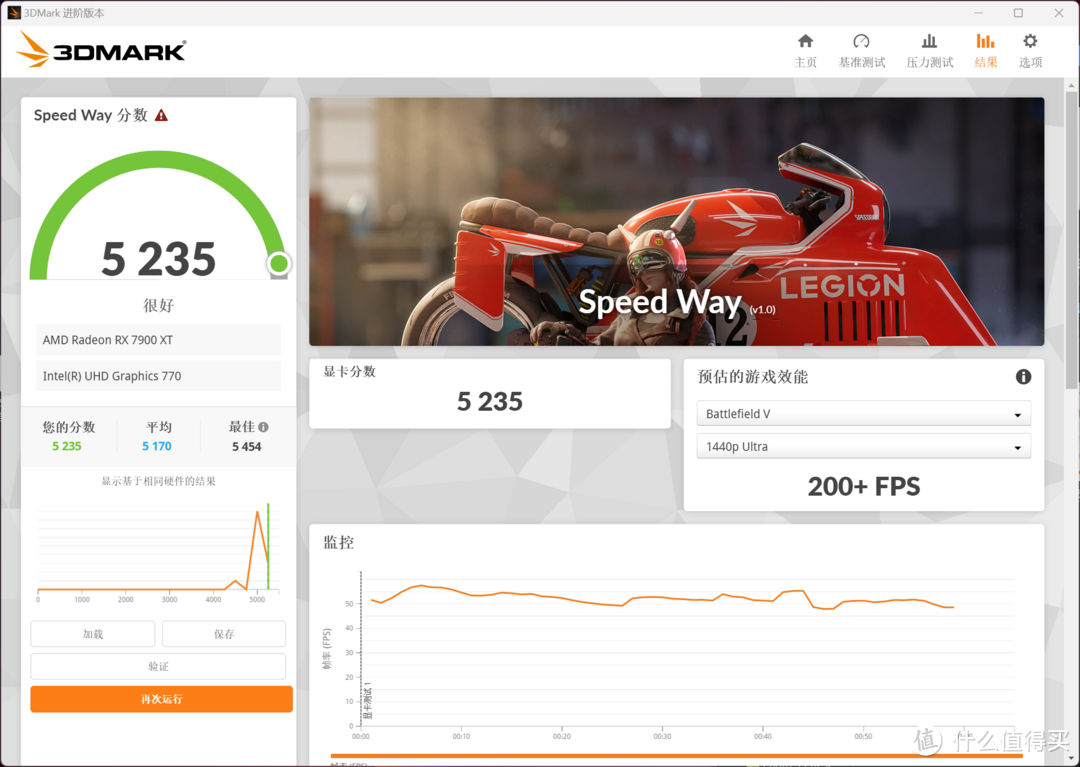Click the AMD Radeon RX 7900 XT field

point(158,340)
